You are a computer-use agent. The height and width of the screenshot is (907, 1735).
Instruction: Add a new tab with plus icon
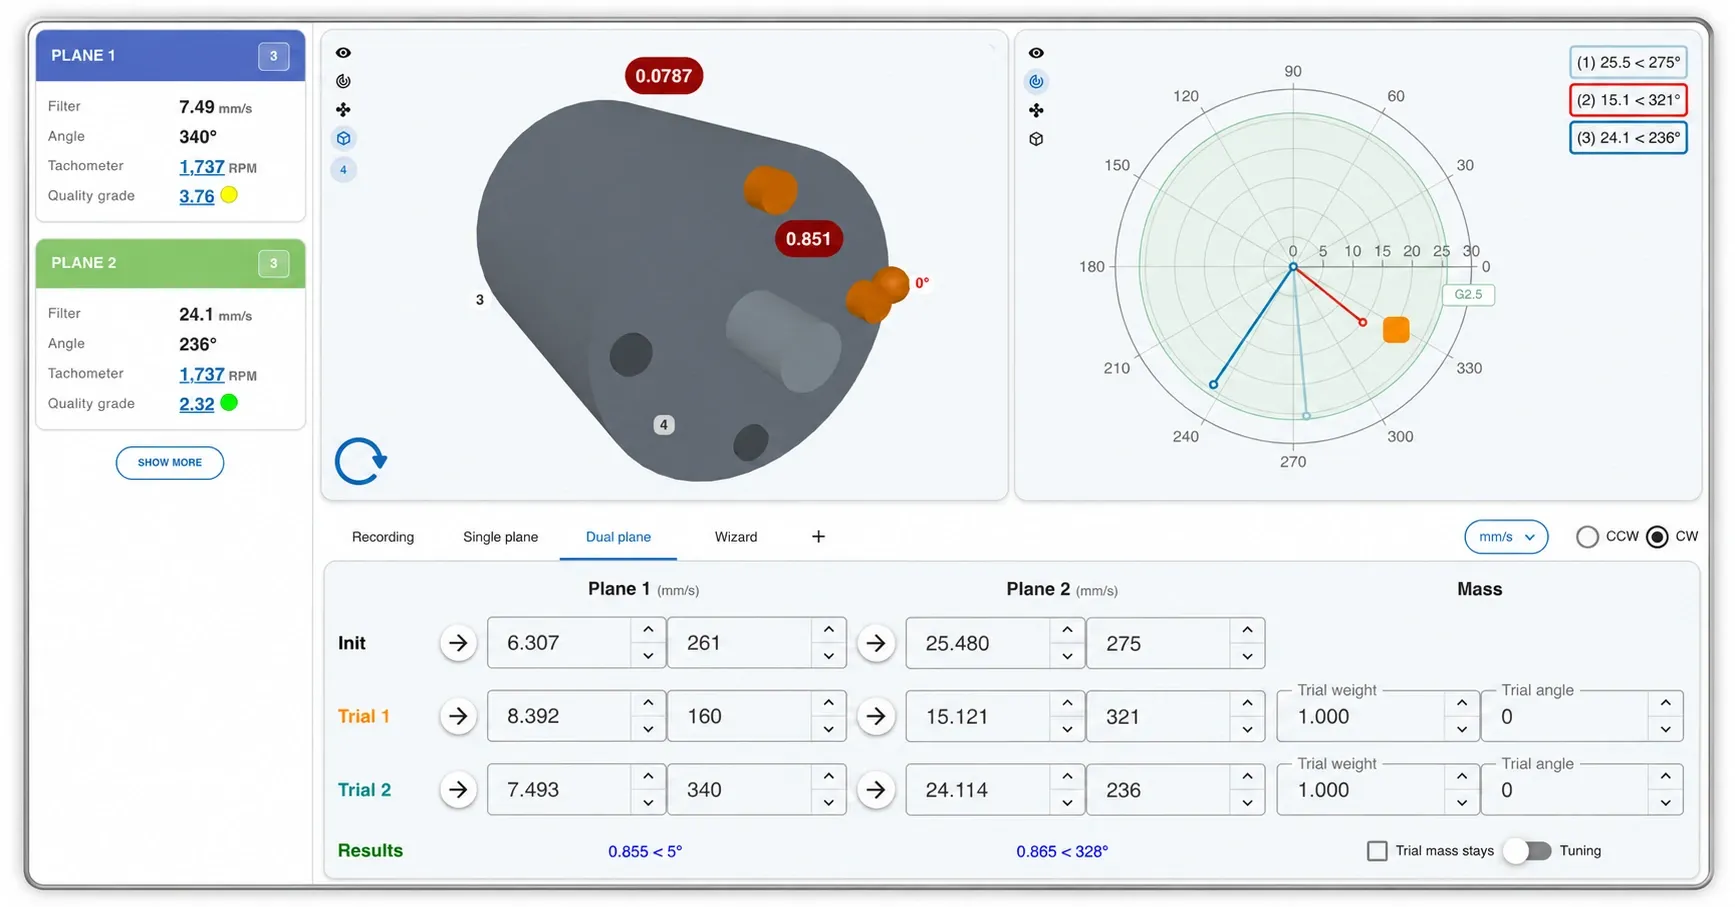click(818, 537)
